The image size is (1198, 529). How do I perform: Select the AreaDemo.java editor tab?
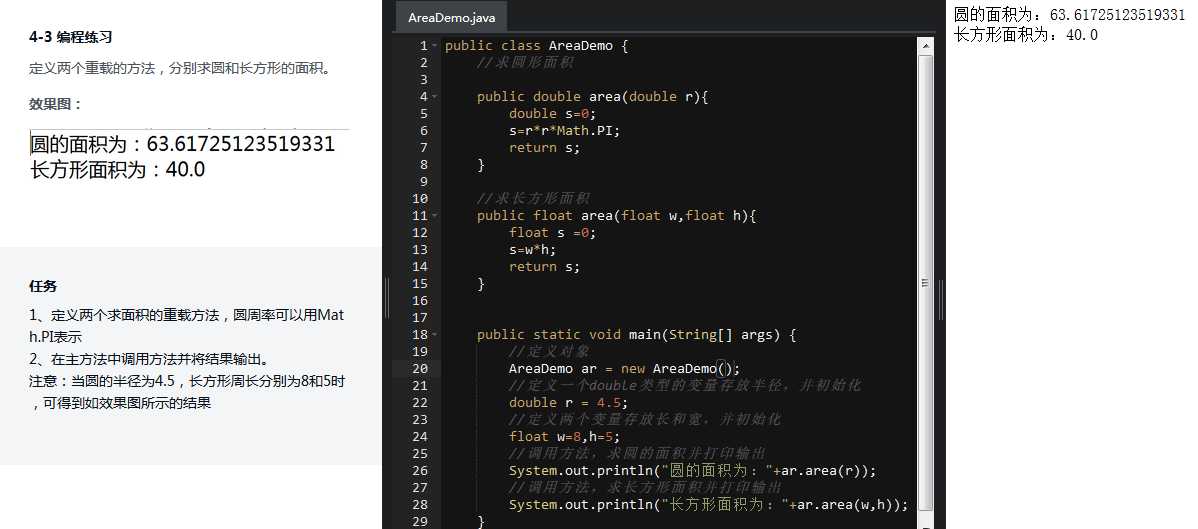451,18
